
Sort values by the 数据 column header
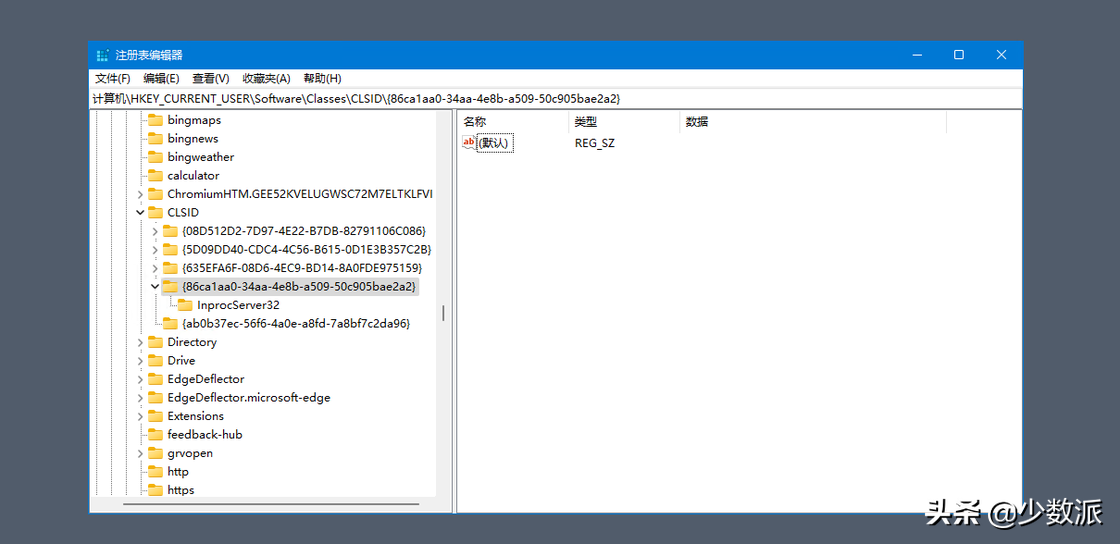(x=813, y=122)
